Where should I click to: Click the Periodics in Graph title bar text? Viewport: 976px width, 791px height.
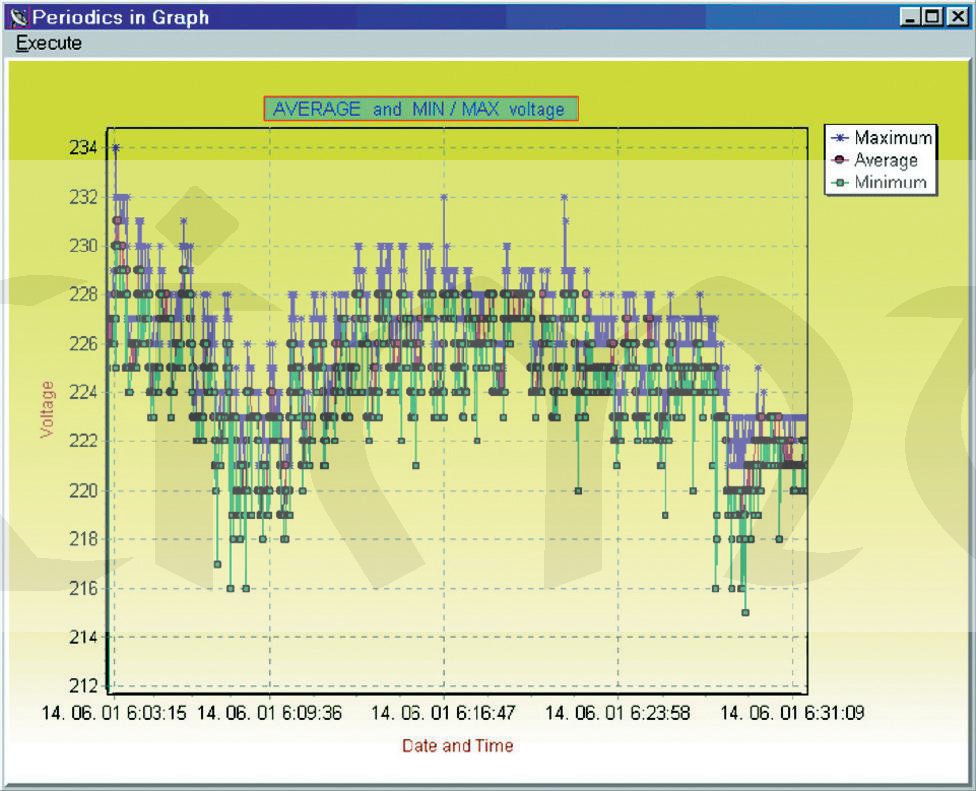(x=120, y=17)
